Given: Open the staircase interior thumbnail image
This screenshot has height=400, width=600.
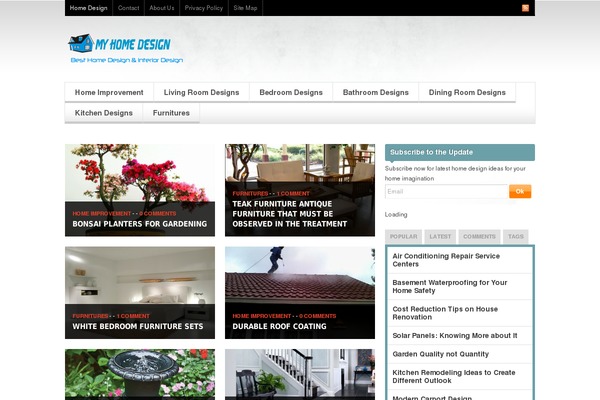Looking at the screenshot, I should pyautogui.click(x=300, y=374).
